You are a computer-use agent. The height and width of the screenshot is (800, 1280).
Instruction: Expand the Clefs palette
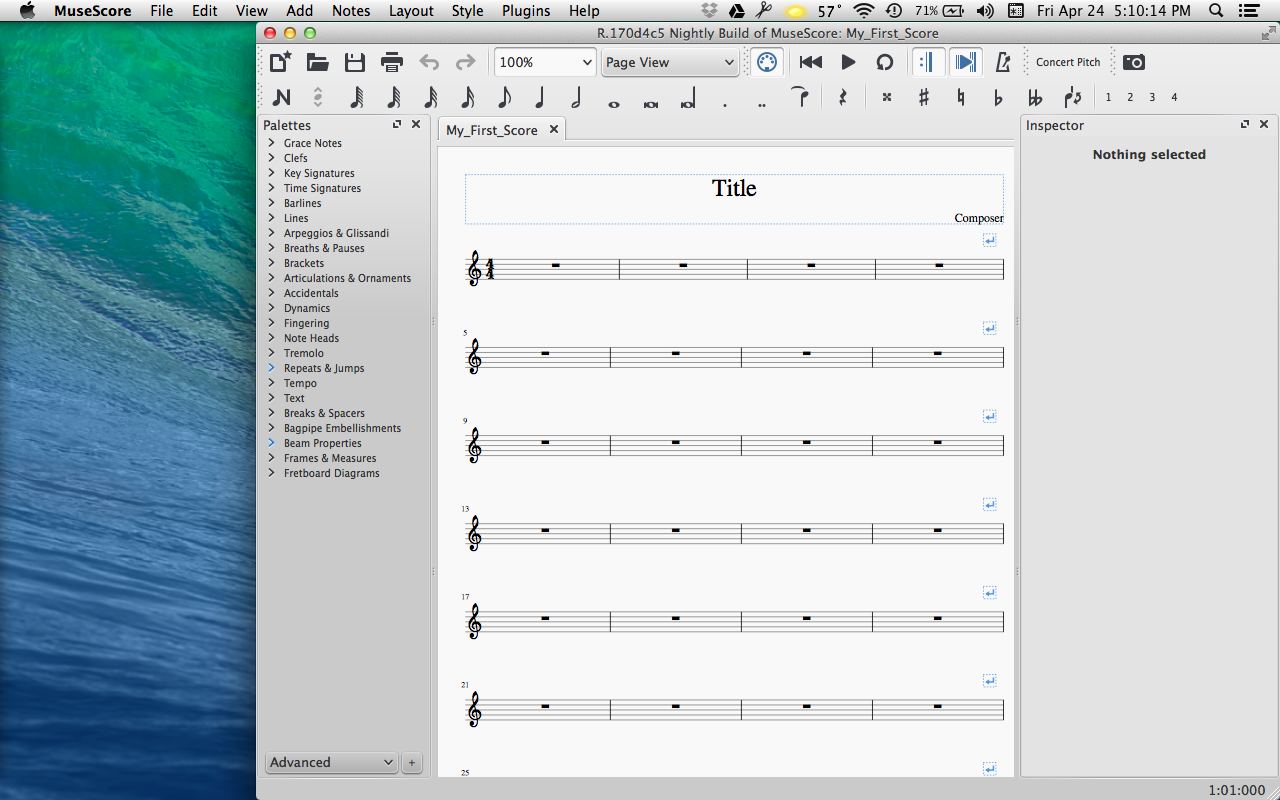pos(271,158)
